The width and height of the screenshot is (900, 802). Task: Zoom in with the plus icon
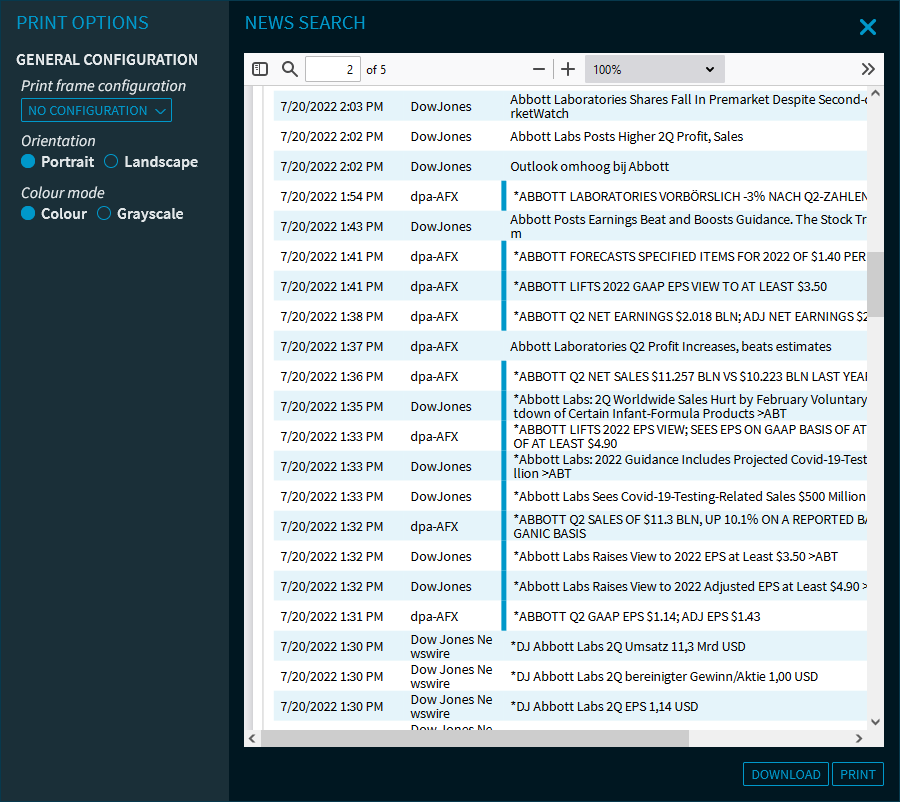point(568,69)
